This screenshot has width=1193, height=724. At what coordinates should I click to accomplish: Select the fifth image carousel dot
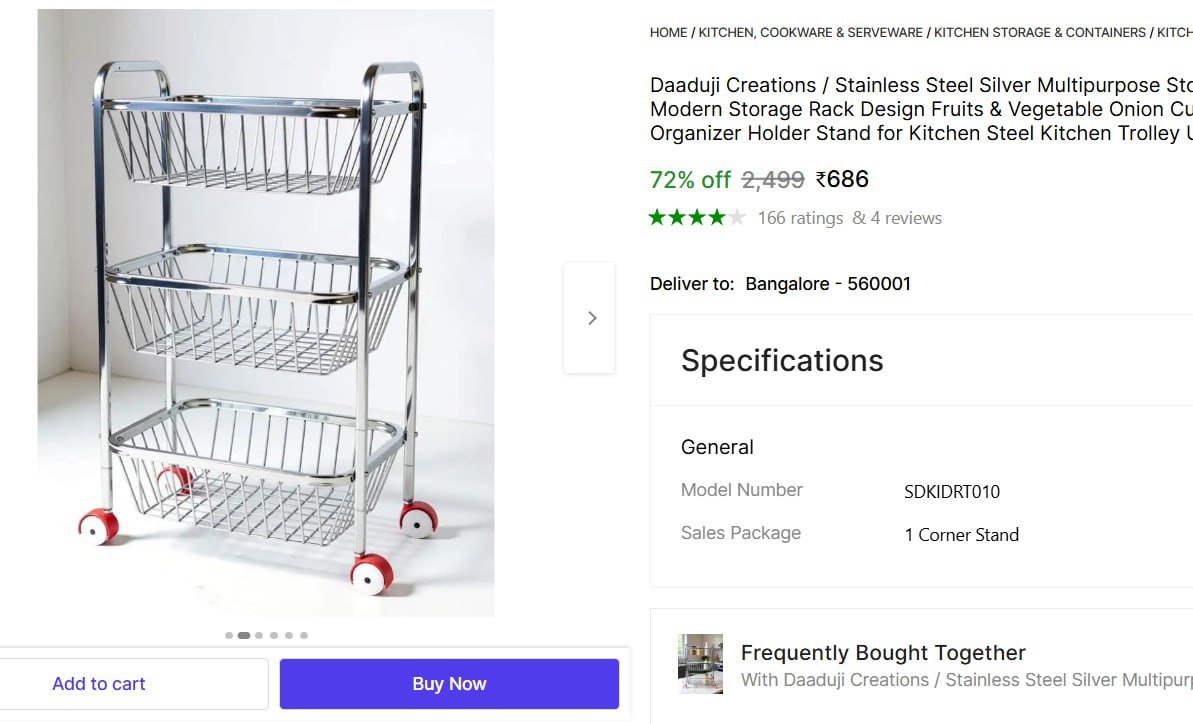[289, 635]
